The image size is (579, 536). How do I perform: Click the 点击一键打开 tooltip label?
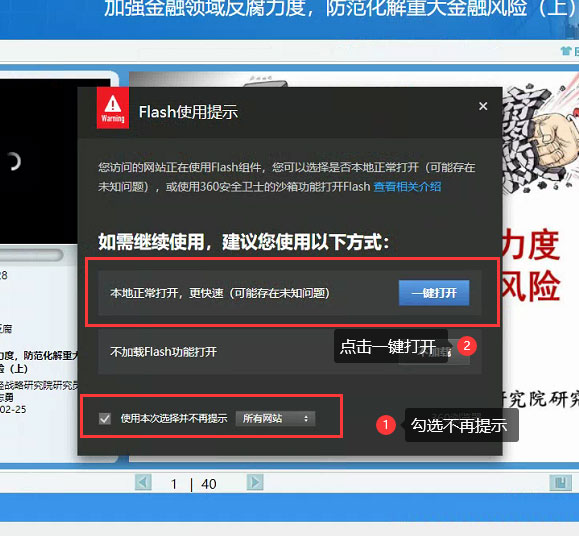coord(387,347)
